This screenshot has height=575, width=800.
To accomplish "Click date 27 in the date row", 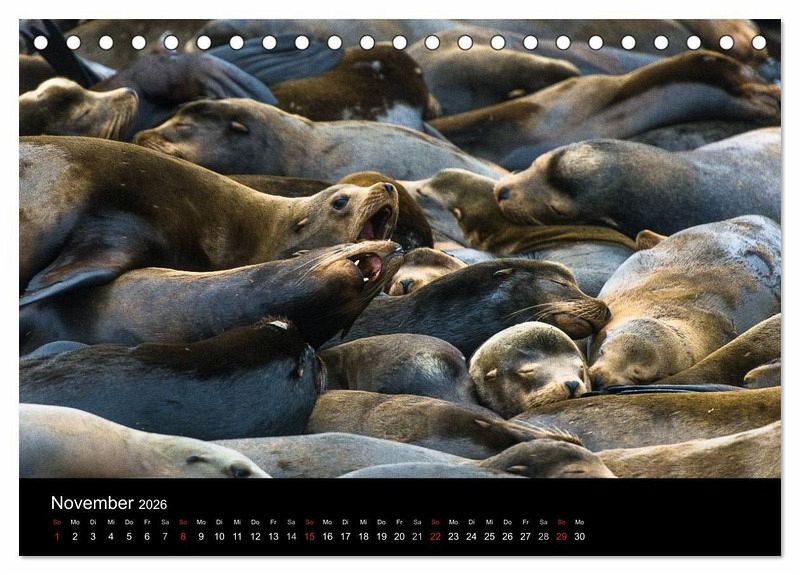I will point(525,537).
